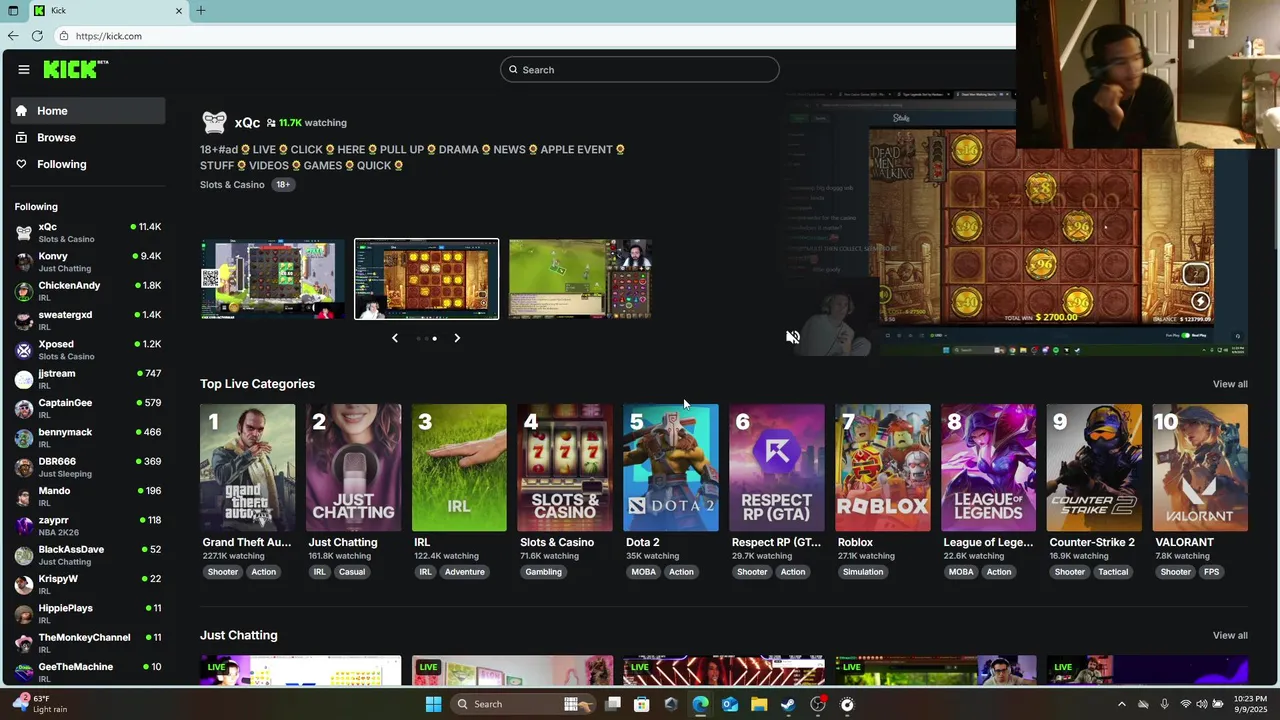Open Xposed in Following list
The height and width of the screenshot is (720, 1280).
tap(88, 350)
